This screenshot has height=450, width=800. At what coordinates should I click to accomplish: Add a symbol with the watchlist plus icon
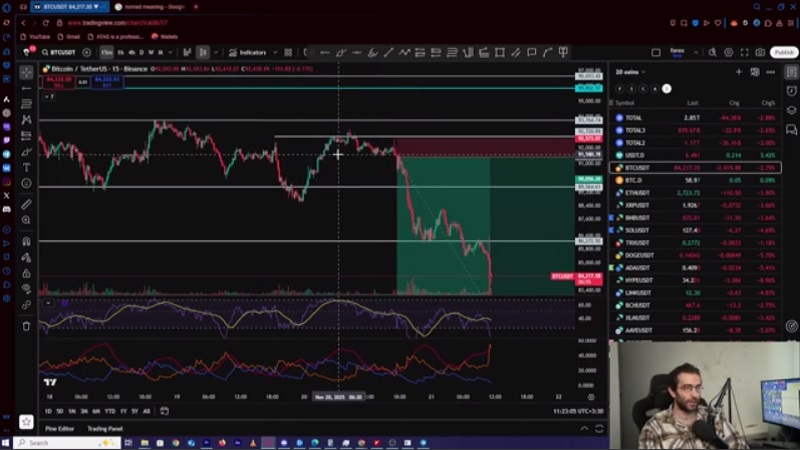pyautogui.click(x=739, y=72)
